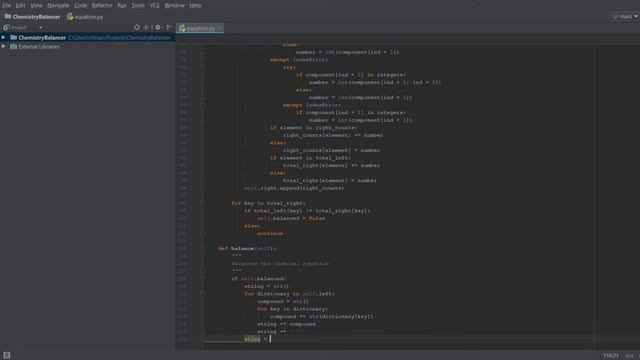
Task: Click the 'self.balanced = False' line
Action: click(x=291, y=218)
